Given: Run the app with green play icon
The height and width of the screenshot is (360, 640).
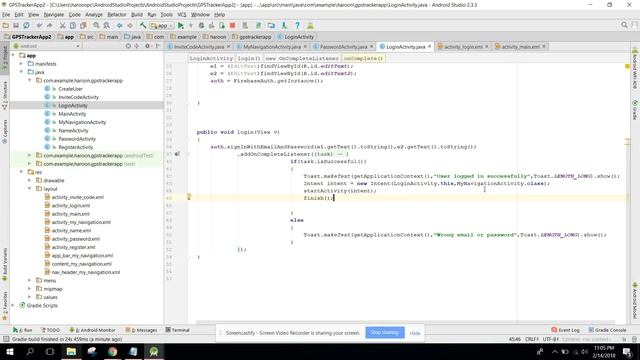Looking at the screenshot, I should point(180,25).
